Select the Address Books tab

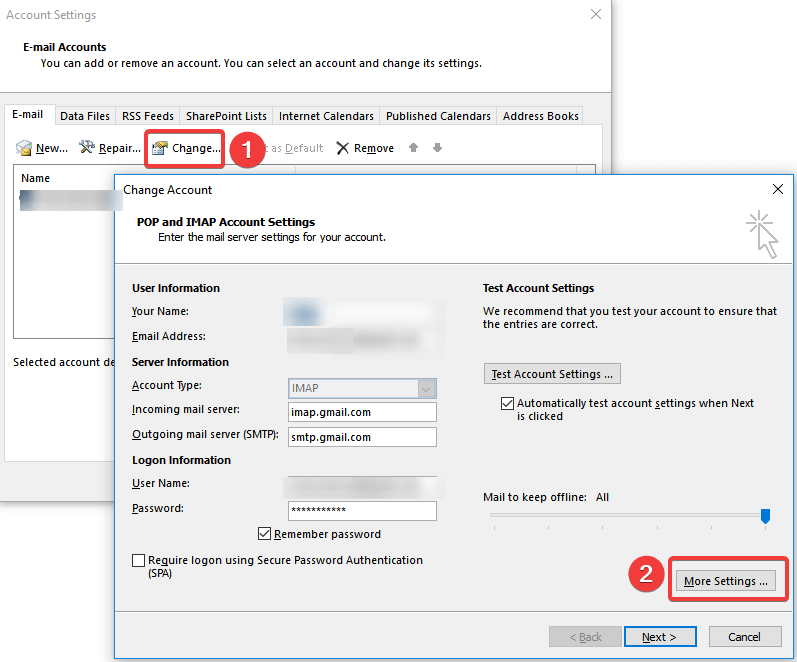pos(541,116)
